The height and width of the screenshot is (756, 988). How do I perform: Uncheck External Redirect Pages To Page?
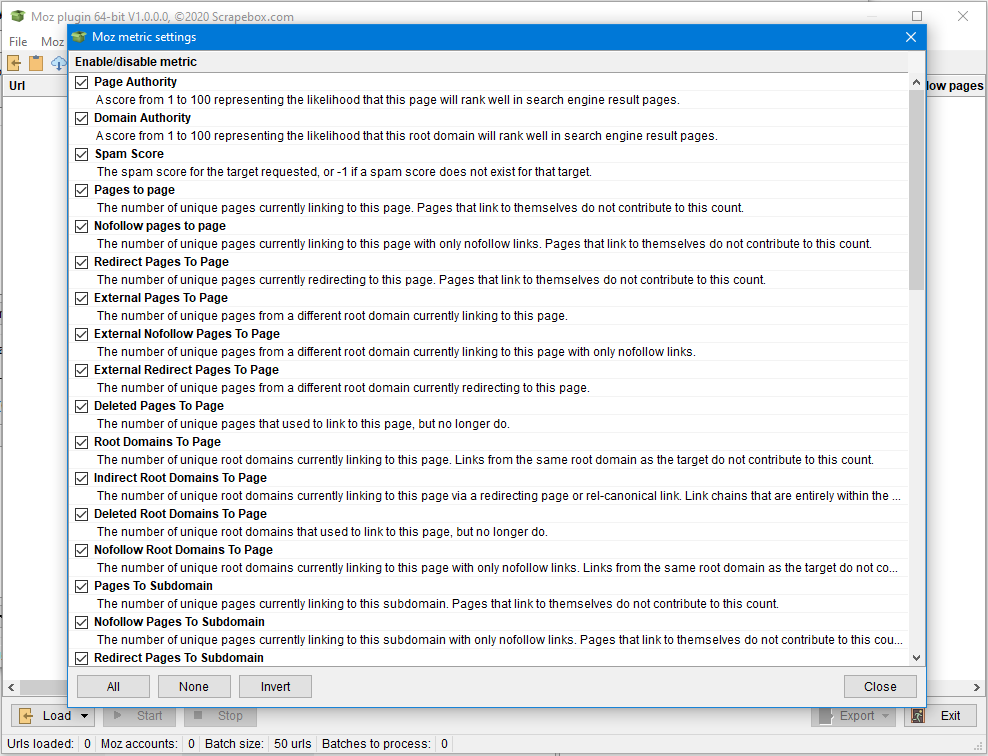pos(81,370)
